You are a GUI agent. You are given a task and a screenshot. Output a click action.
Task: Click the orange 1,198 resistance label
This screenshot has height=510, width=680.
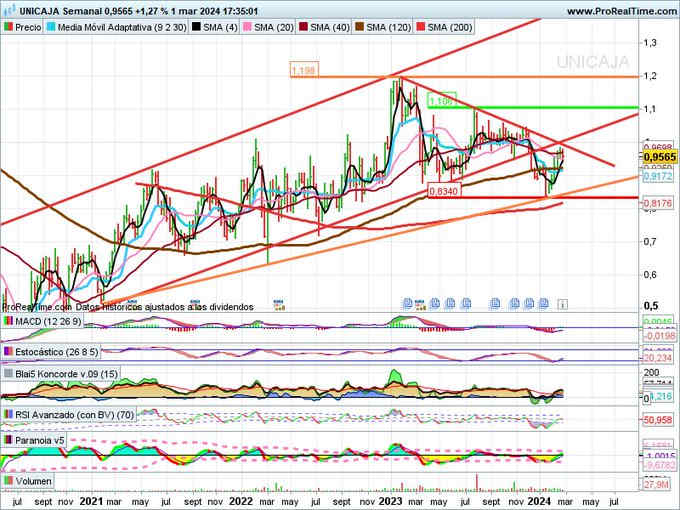(x=304, y=70)
